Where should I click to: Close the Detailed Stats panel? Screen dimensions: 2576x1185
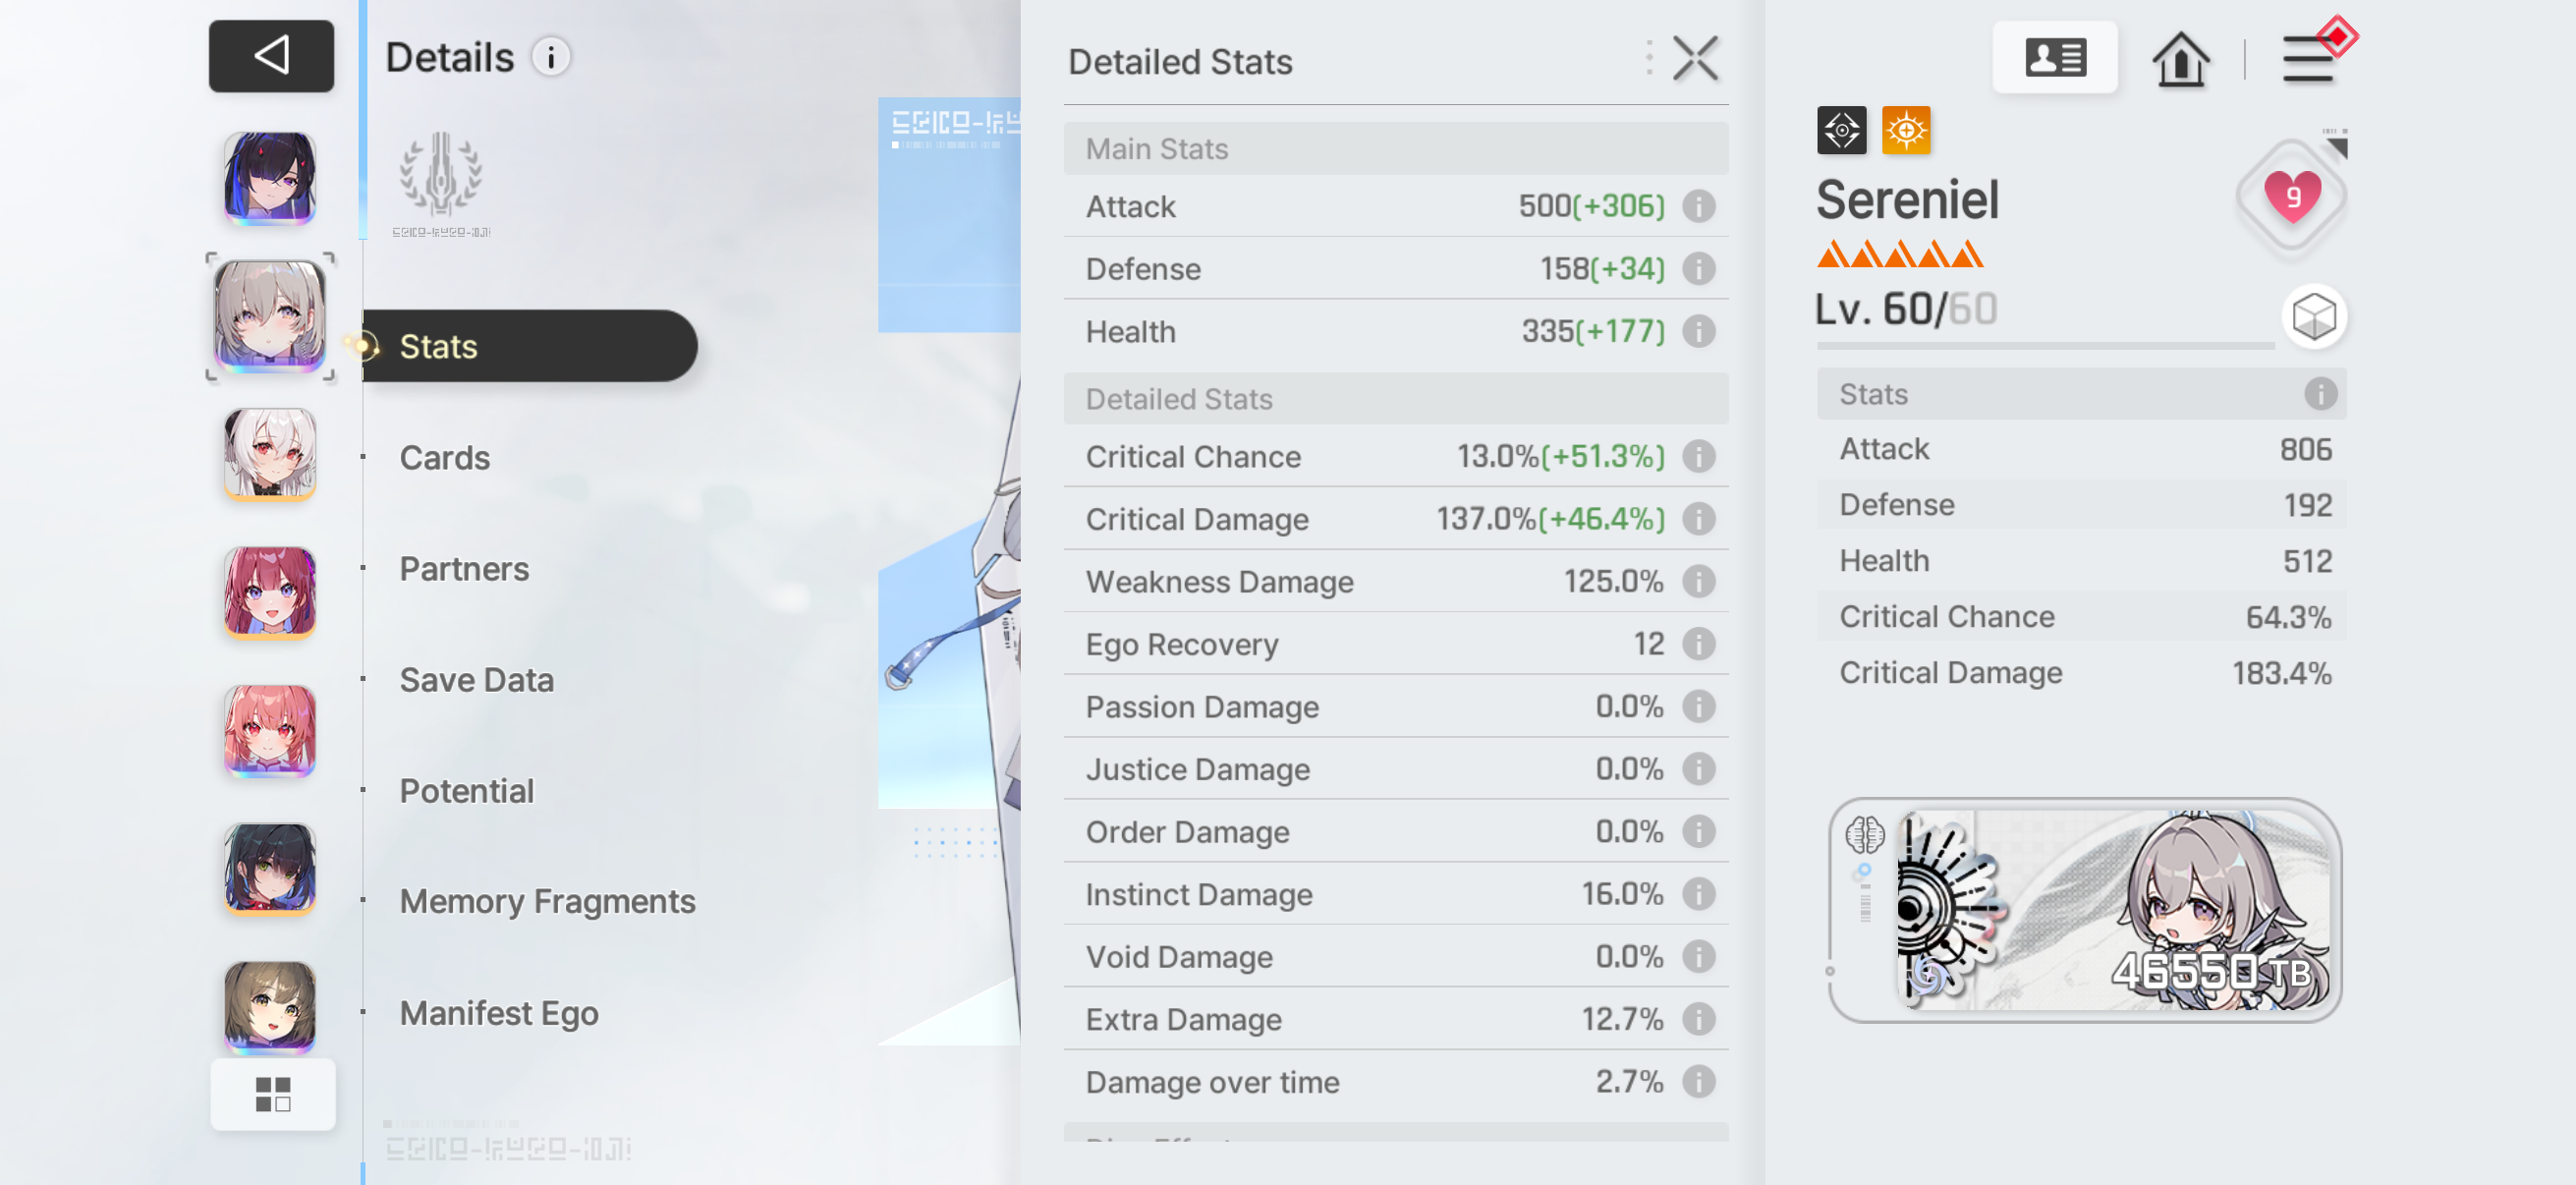pyautogui.click(x=1695, y=59)
